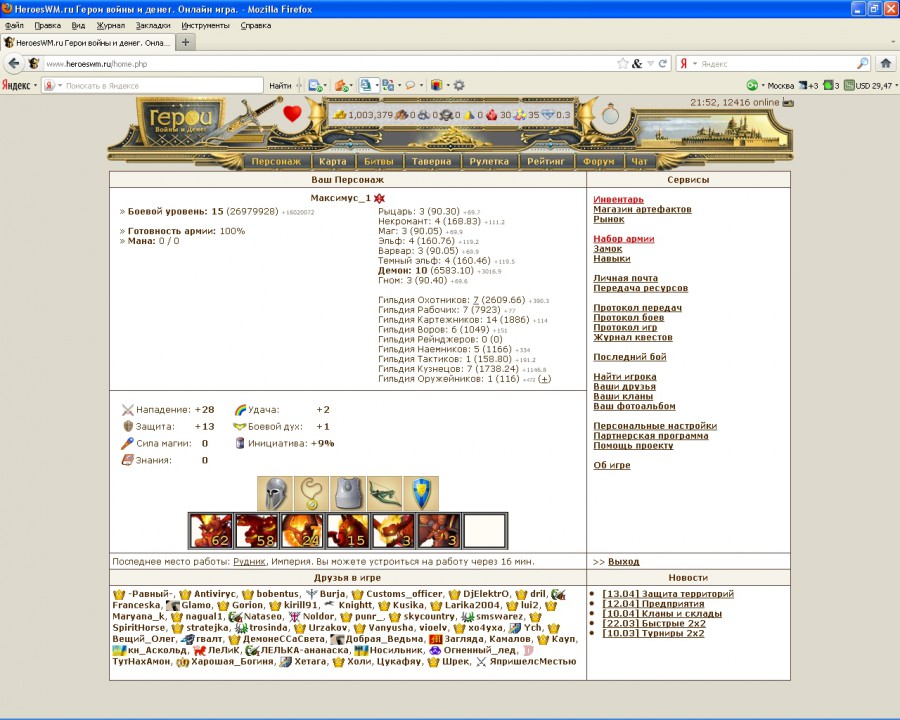Viewport: 900px width, 720px height.
Task: Click the Найти search button
Action: coord(280,86)
